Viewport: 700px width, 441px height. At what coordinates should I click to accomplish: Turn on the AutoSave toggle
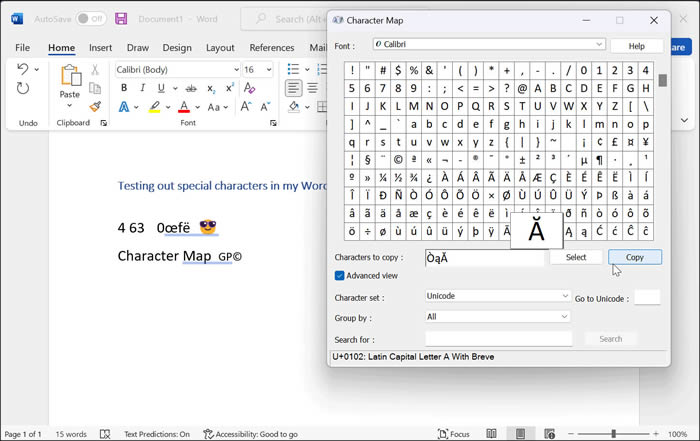click(x=90, y=19)
